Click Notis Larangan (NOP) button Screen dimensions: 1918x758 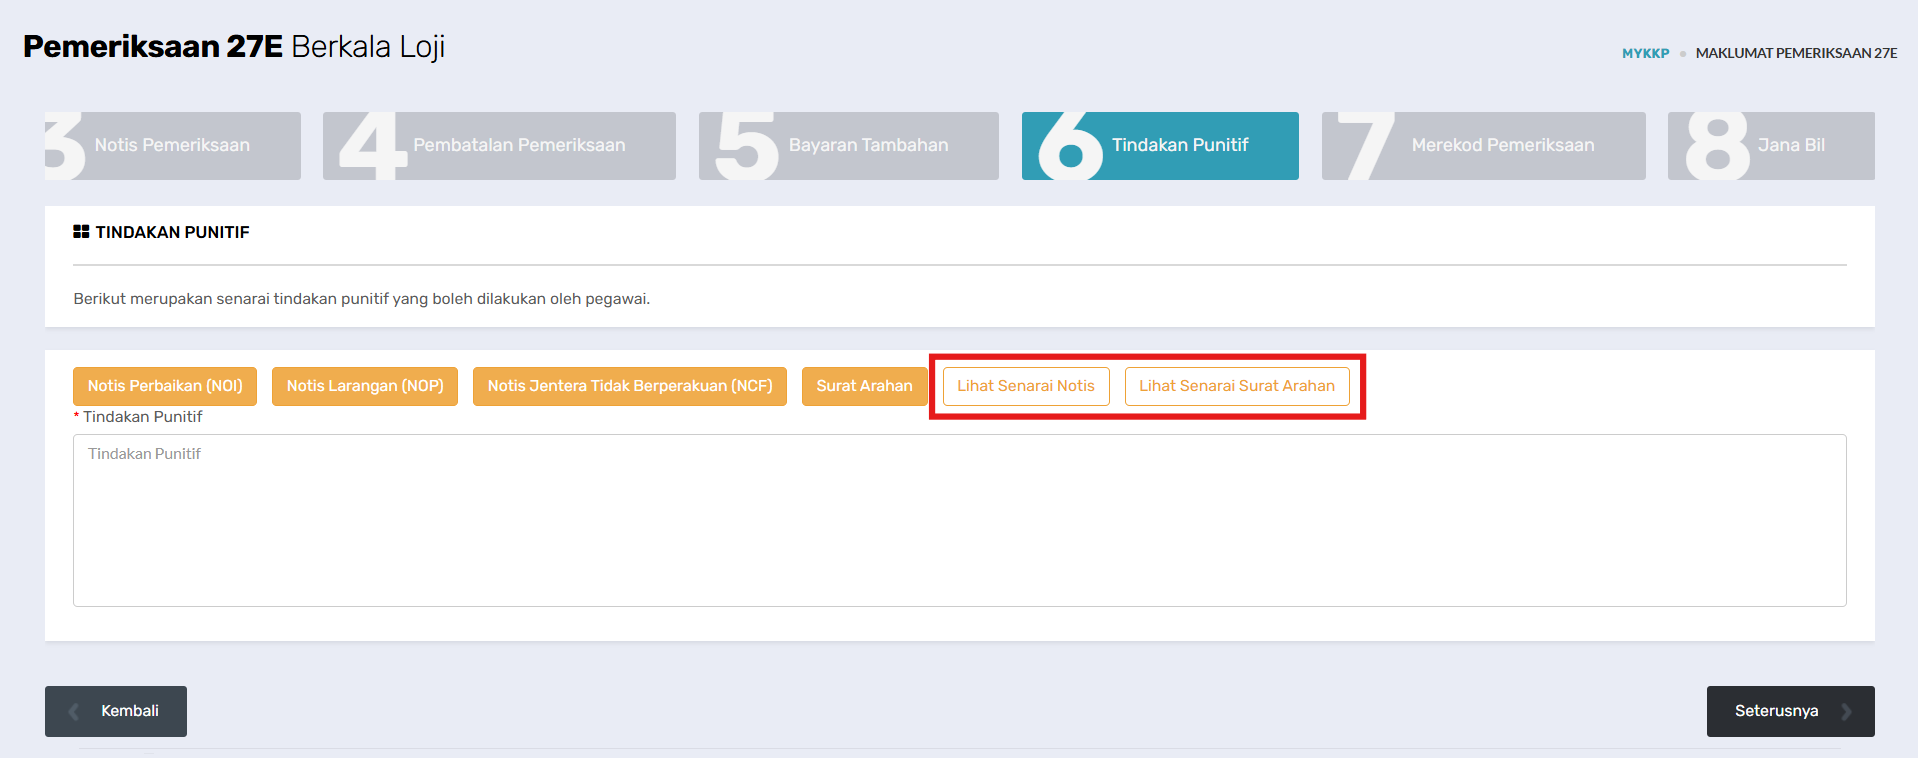point(365,386)
